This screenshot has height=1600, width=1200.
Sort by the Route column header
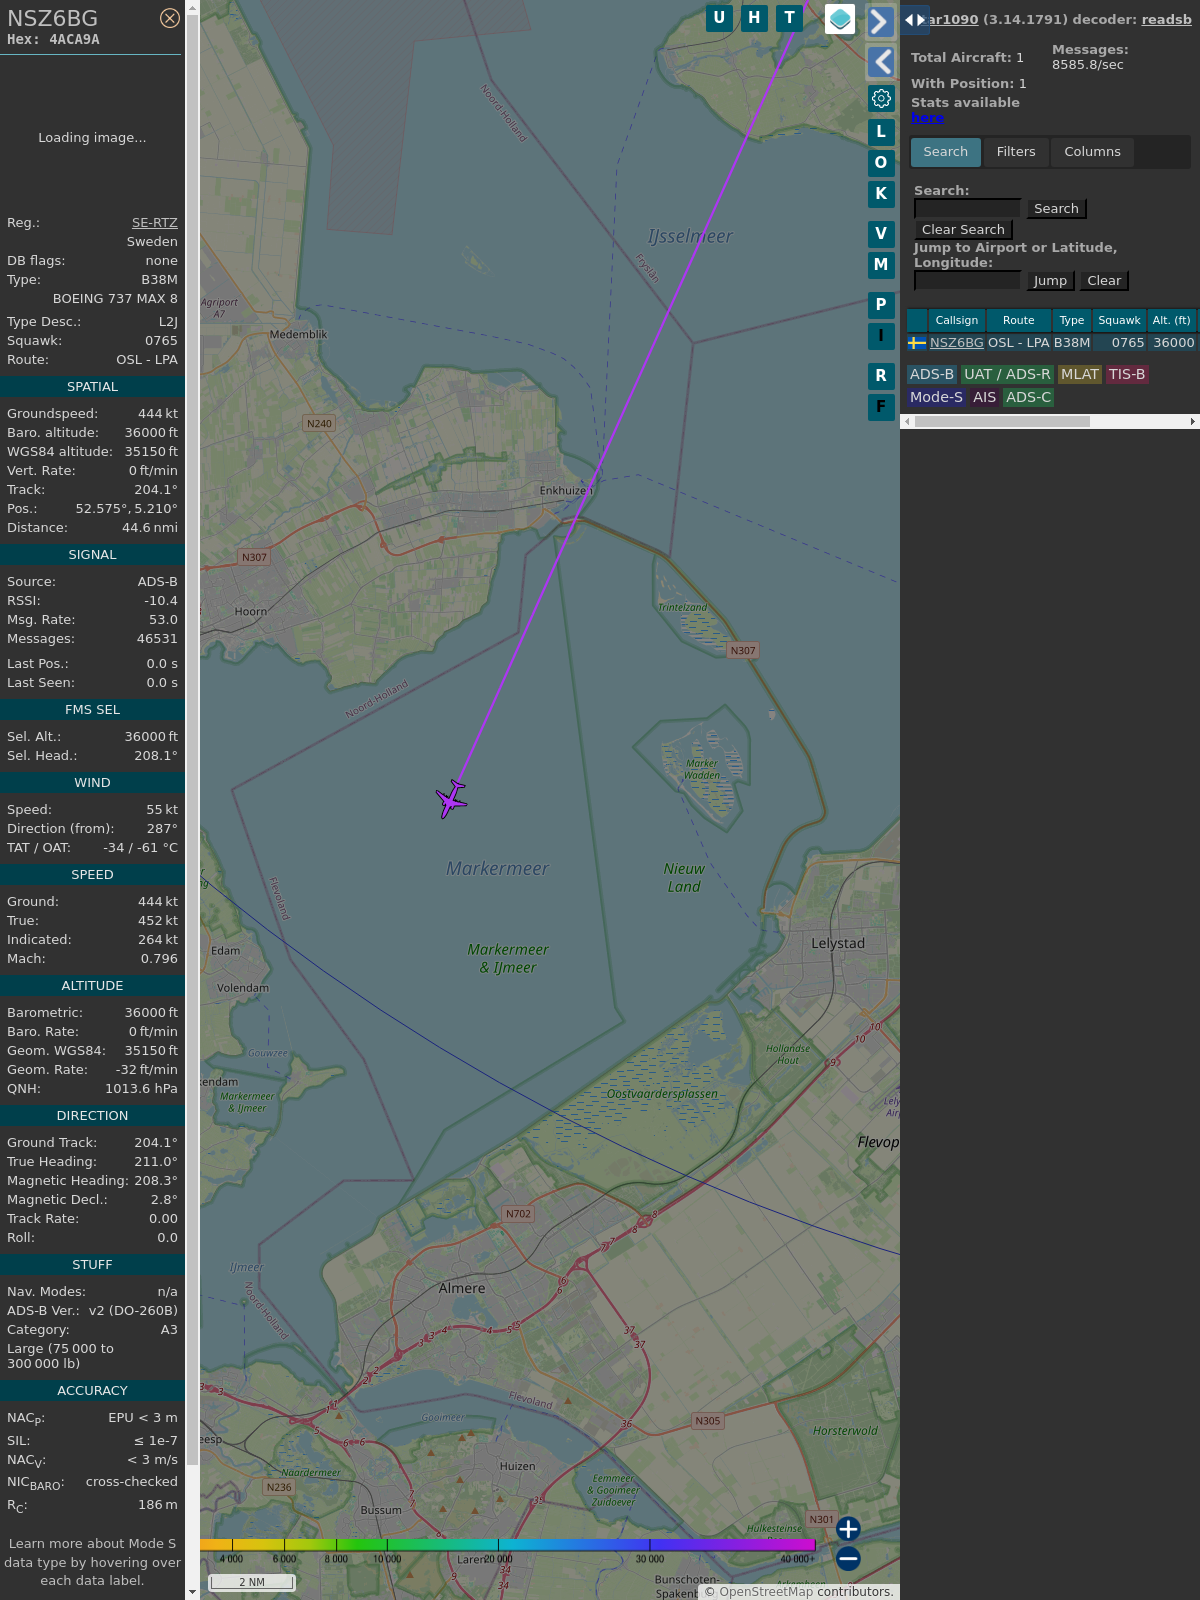pos(1019,321)
